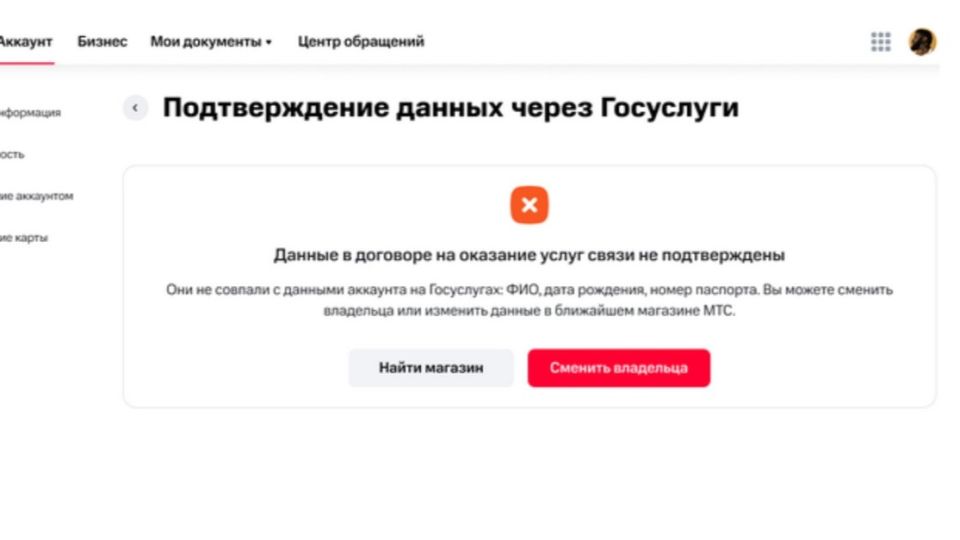This screenshot has height=540, width=960.
Task: Open the apps grid icon
Action: tap(880, 42)
